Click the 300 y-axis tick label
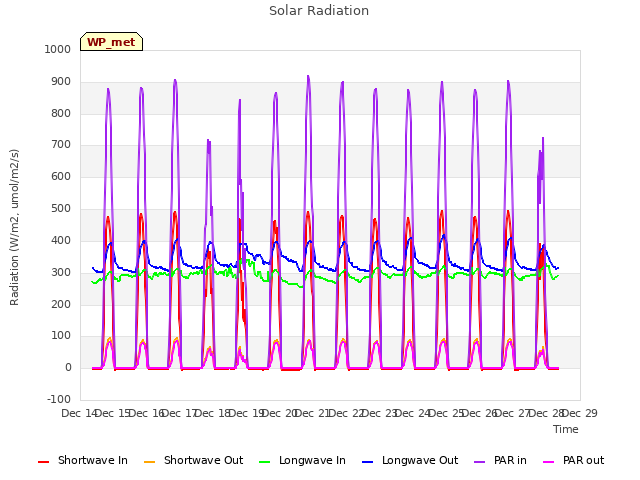 (61, 272)
